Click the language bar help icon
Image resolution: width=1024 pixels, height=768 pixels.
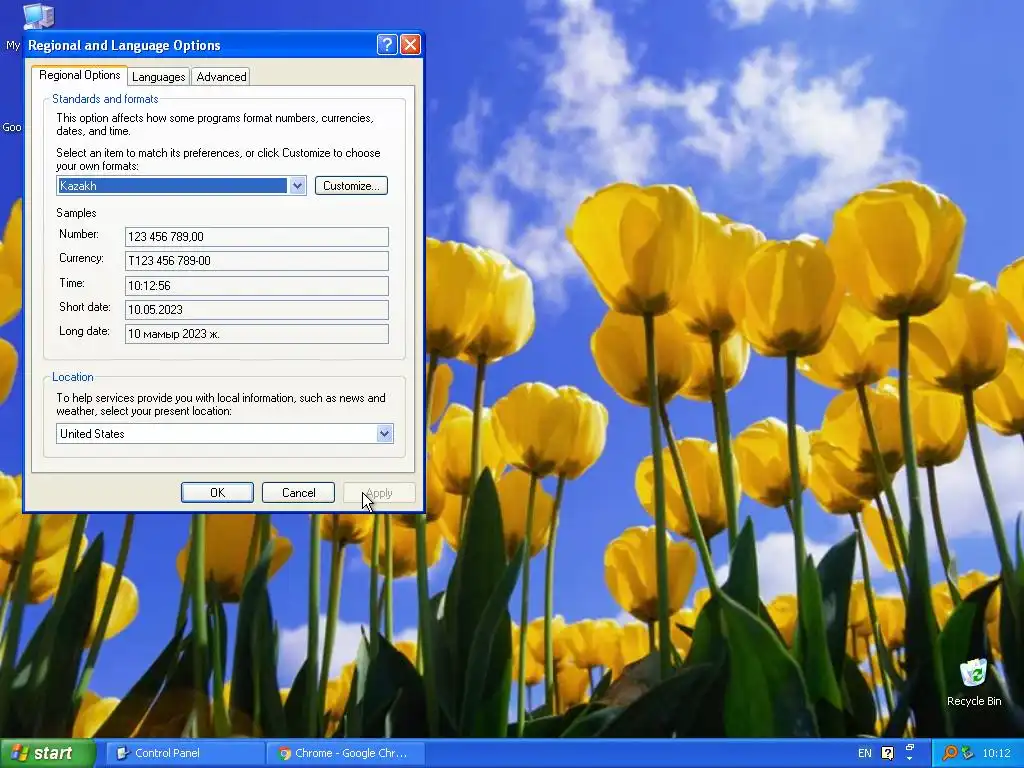888,753
